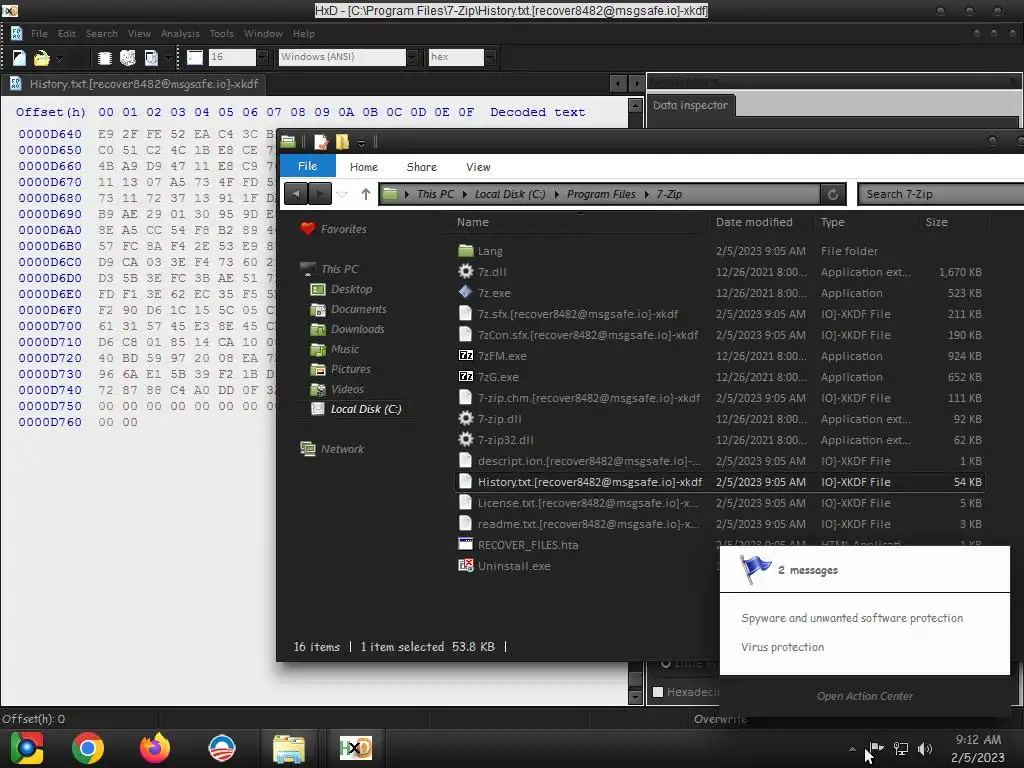This screenshot has width=1024, height=768.
Task: Open the Window menu in HxD
Action: point(263,33)
